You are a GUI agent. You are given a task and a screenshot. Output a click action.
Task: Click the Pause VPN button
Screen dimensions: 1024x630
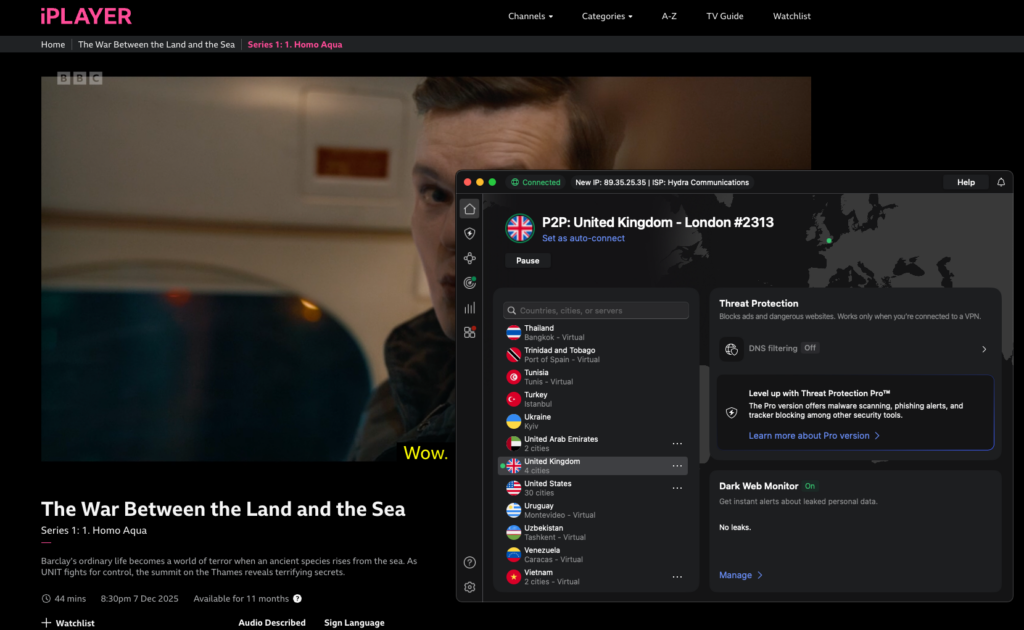pos(528,260)
